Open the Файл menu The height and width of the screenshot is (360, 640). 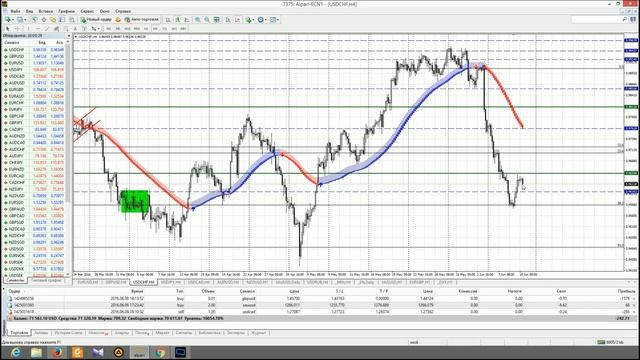(15, 11)
